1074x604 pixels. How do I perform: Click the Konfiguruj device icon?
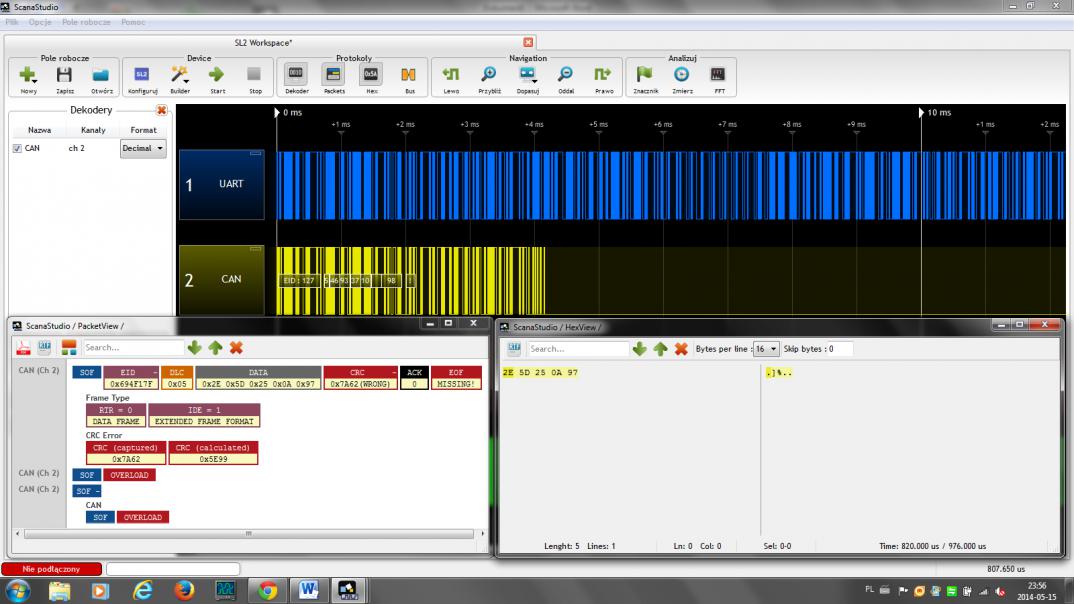pyautogui.click(x=141, y=75)
